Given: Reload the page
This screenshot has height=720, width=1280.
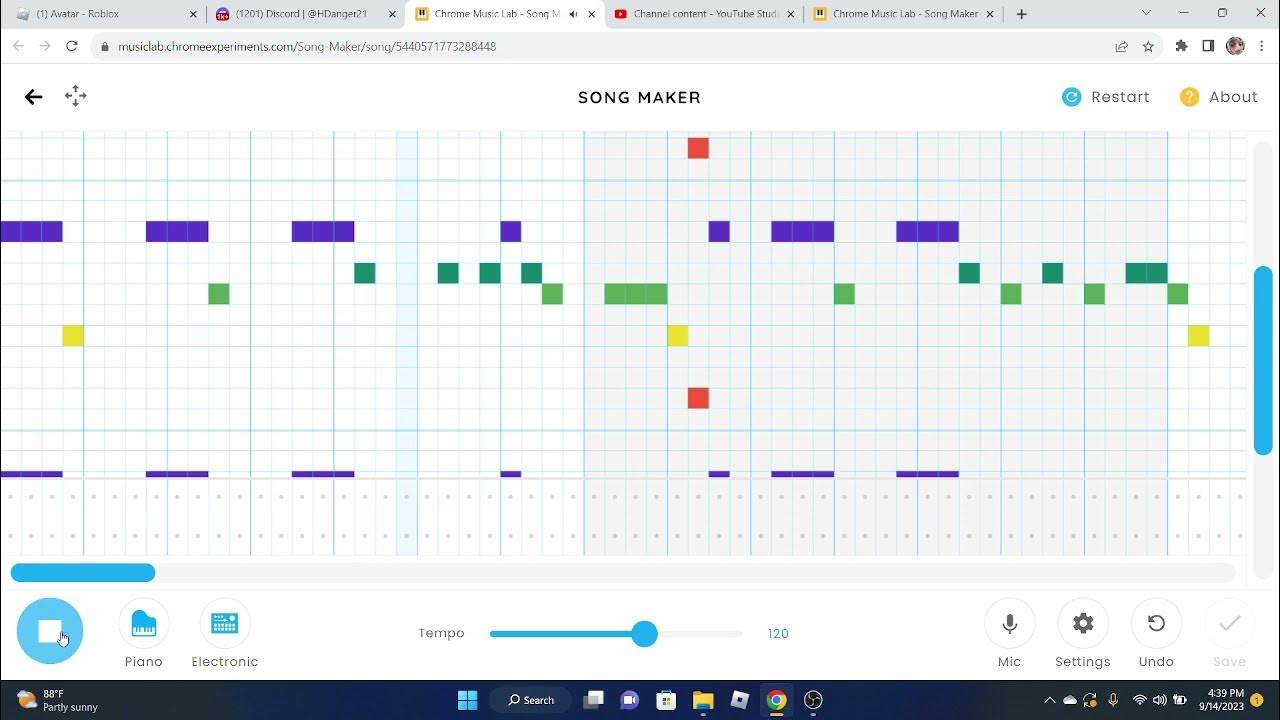Looking at the screenshot, I should 72,46.
